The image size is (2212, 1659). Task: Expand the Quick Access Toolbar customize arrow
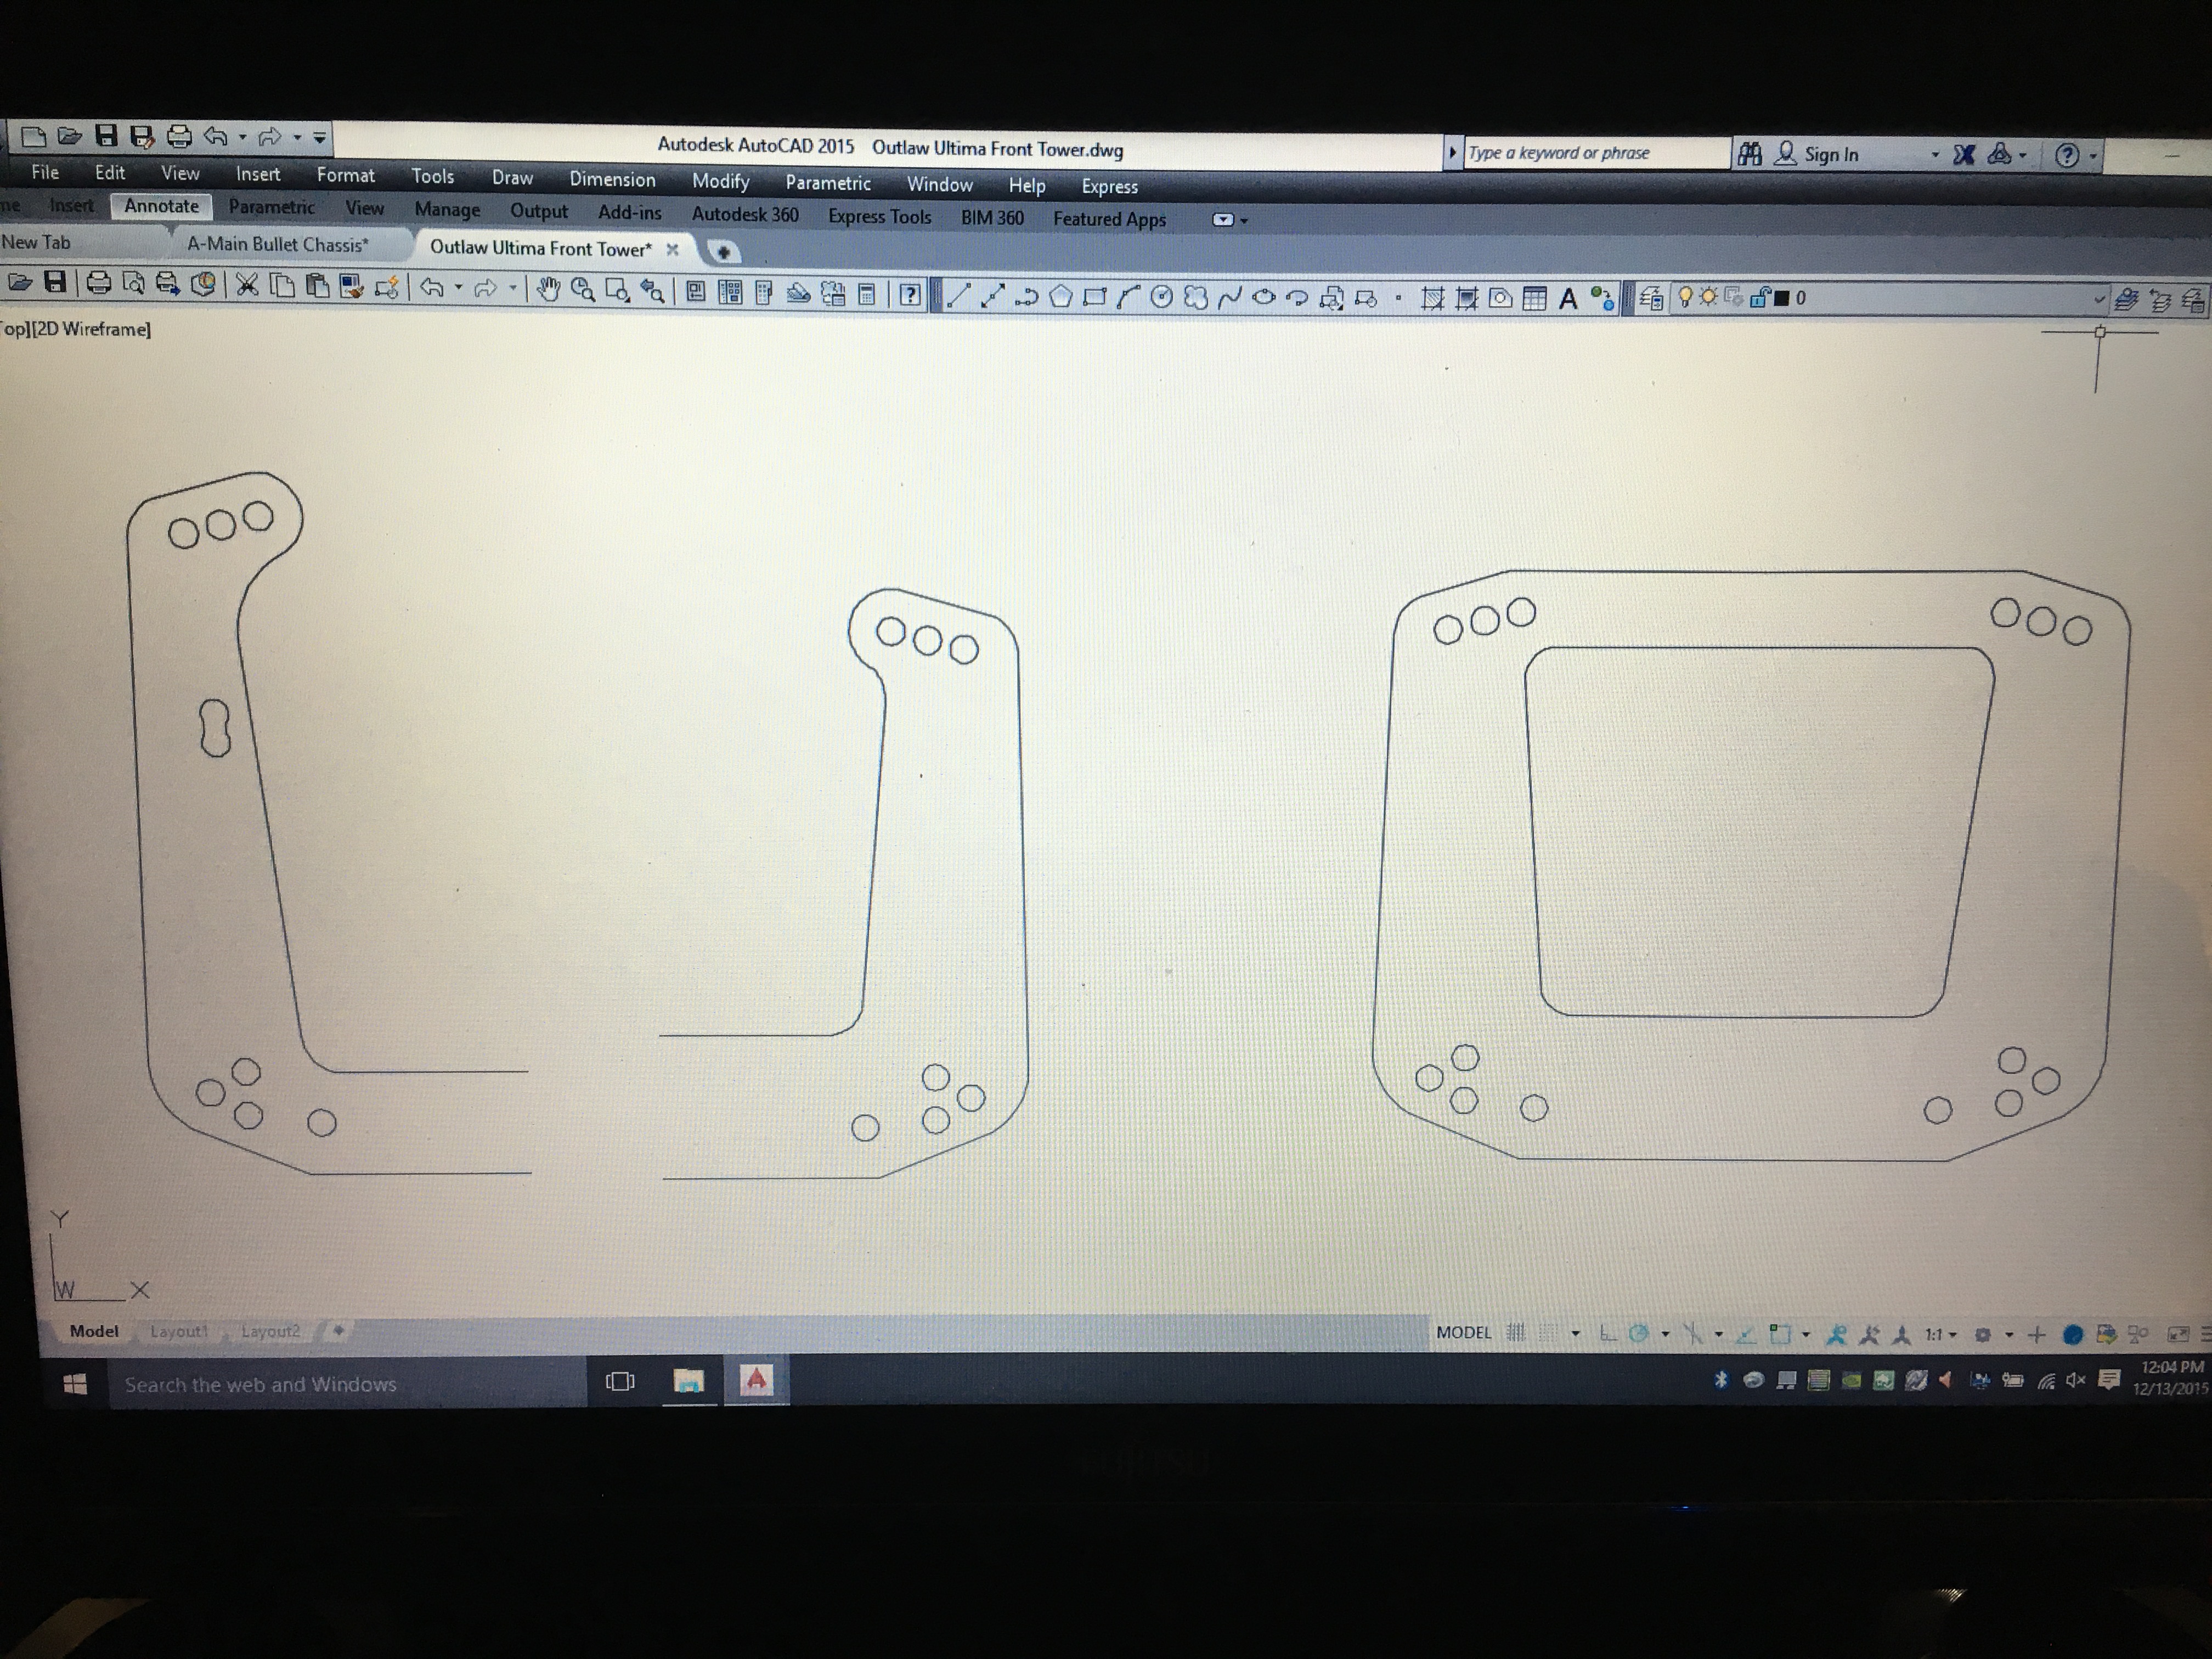pos(319,138)
